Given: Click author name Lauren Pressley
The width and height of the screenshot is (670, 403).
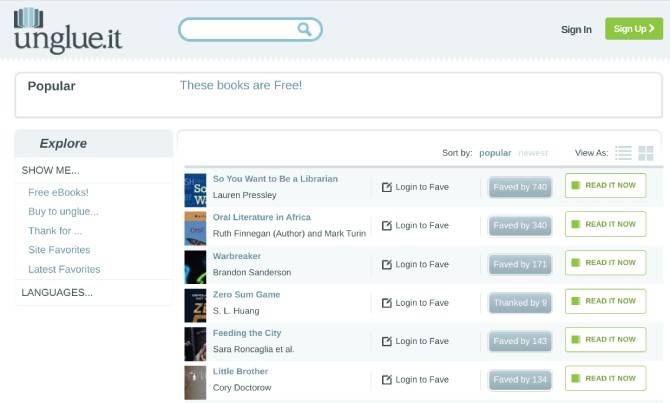Looking at the screenshot, I should (x=244, y=195).
